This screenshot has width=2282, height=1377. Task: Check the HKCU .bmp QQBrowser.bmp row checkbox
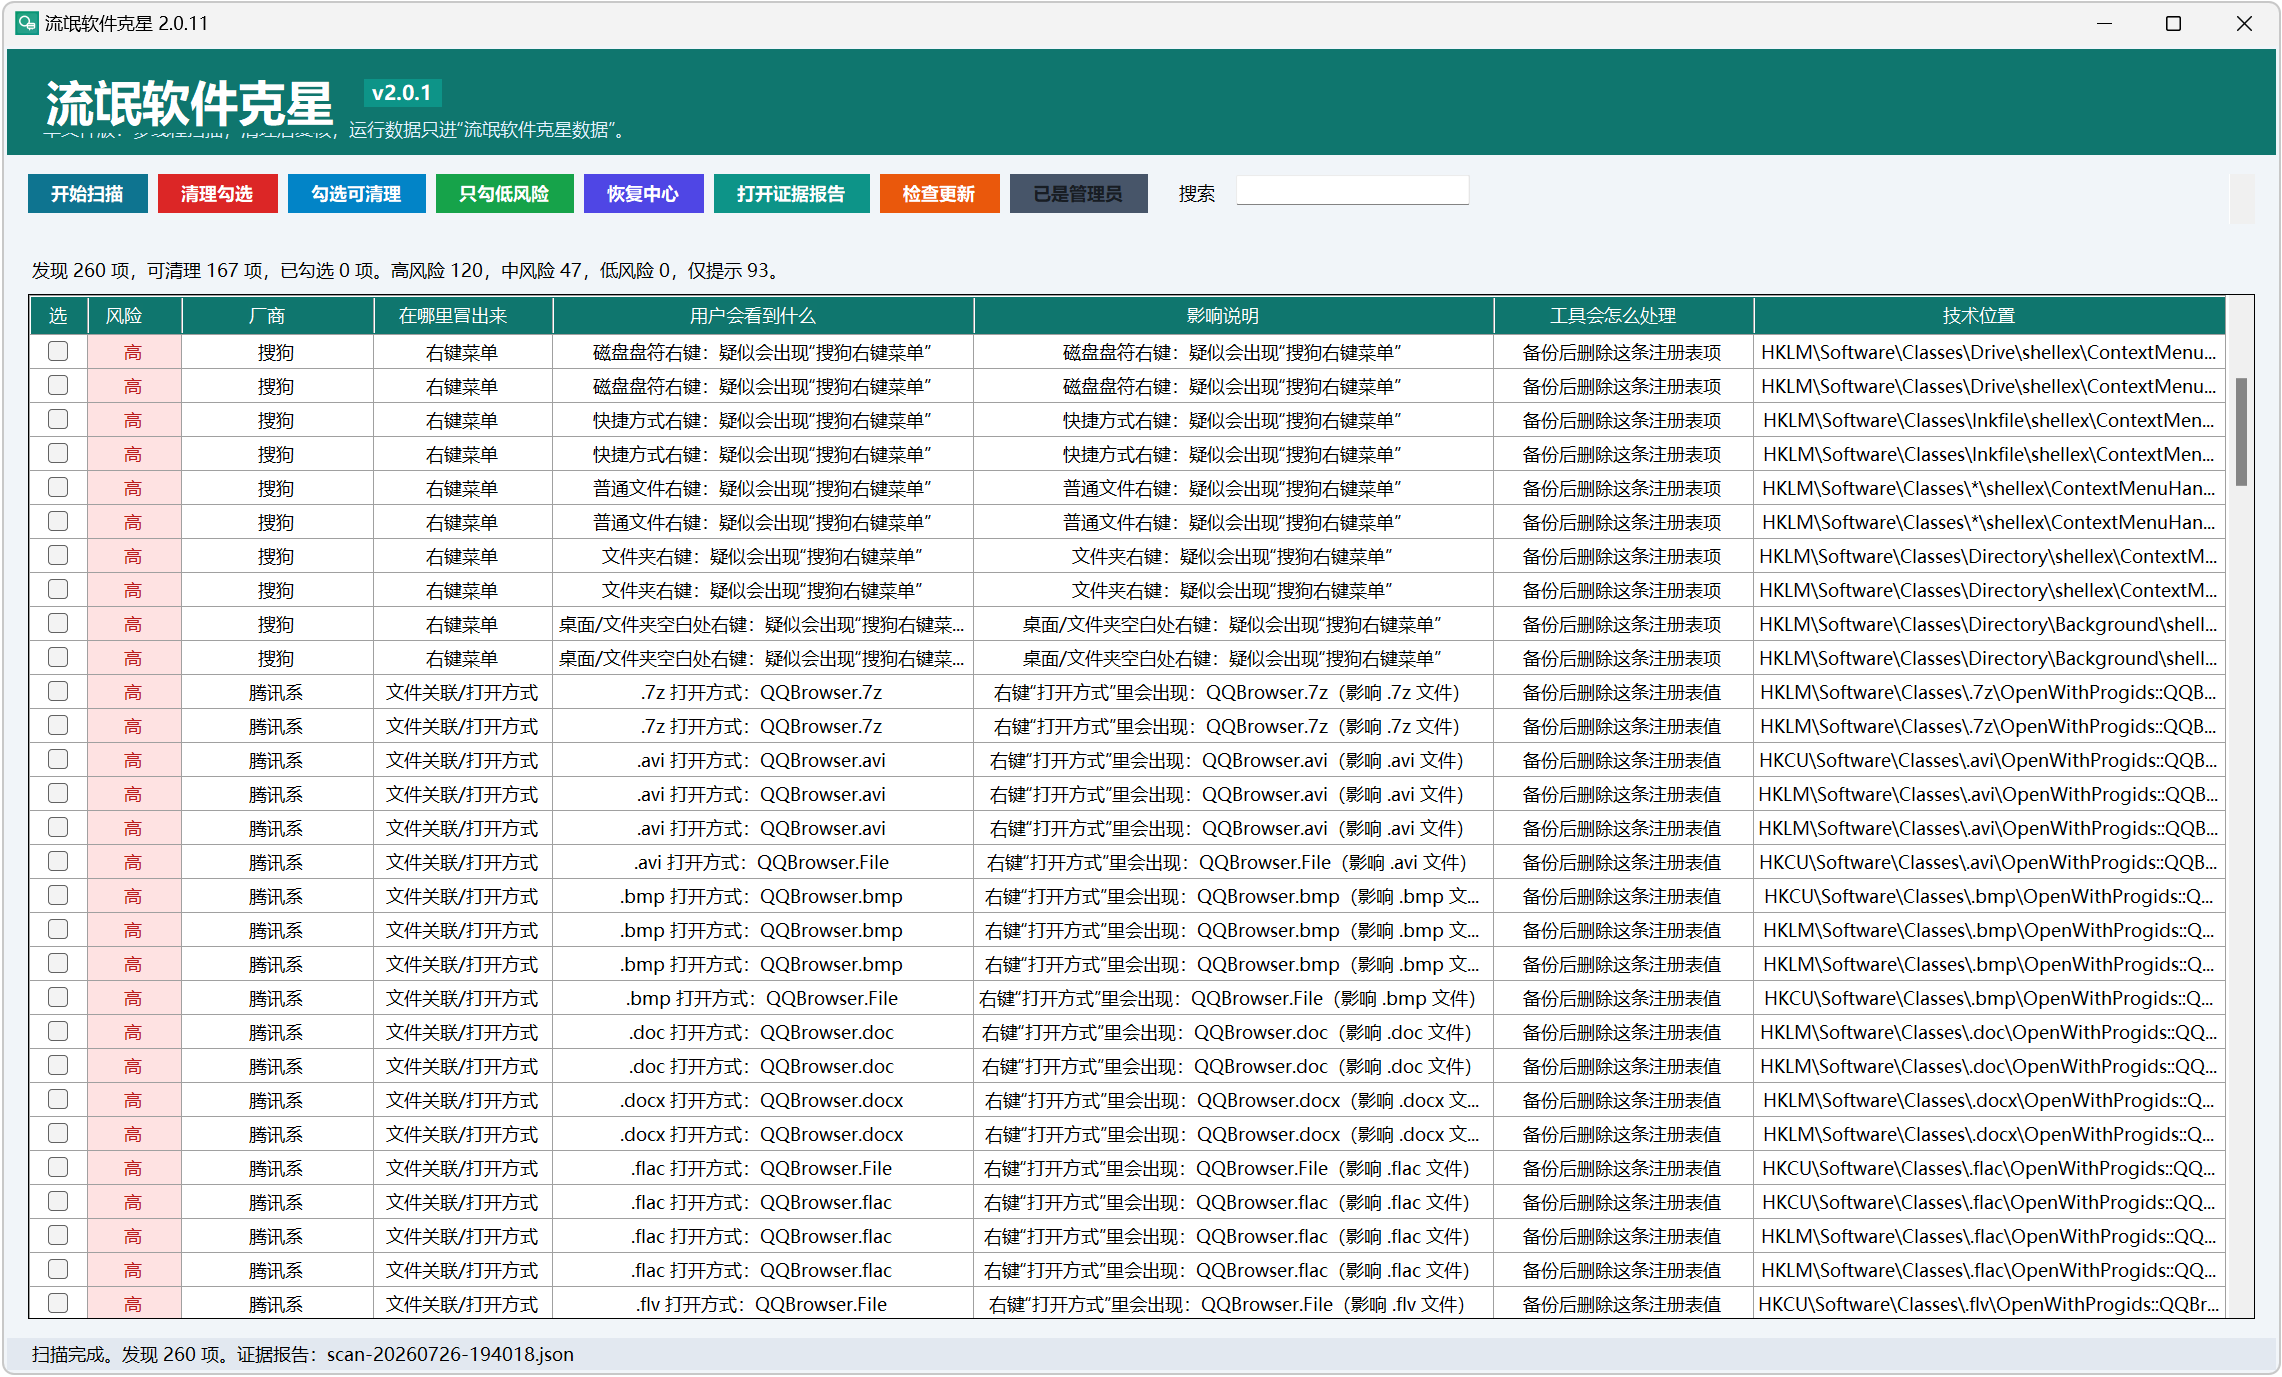pyautogui.click(x=58, y=896)
